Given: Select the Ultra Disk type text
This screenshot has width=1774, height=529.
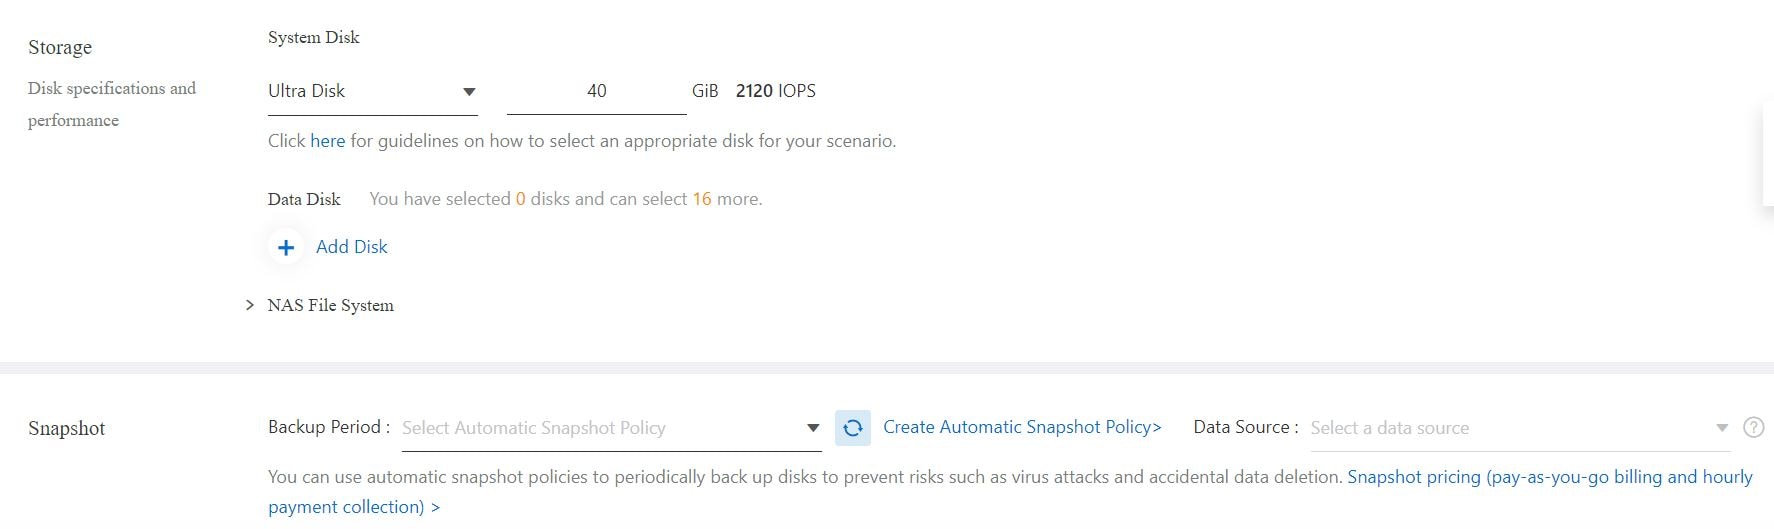Looking at the screenshot, I should (x=306, y=91).
